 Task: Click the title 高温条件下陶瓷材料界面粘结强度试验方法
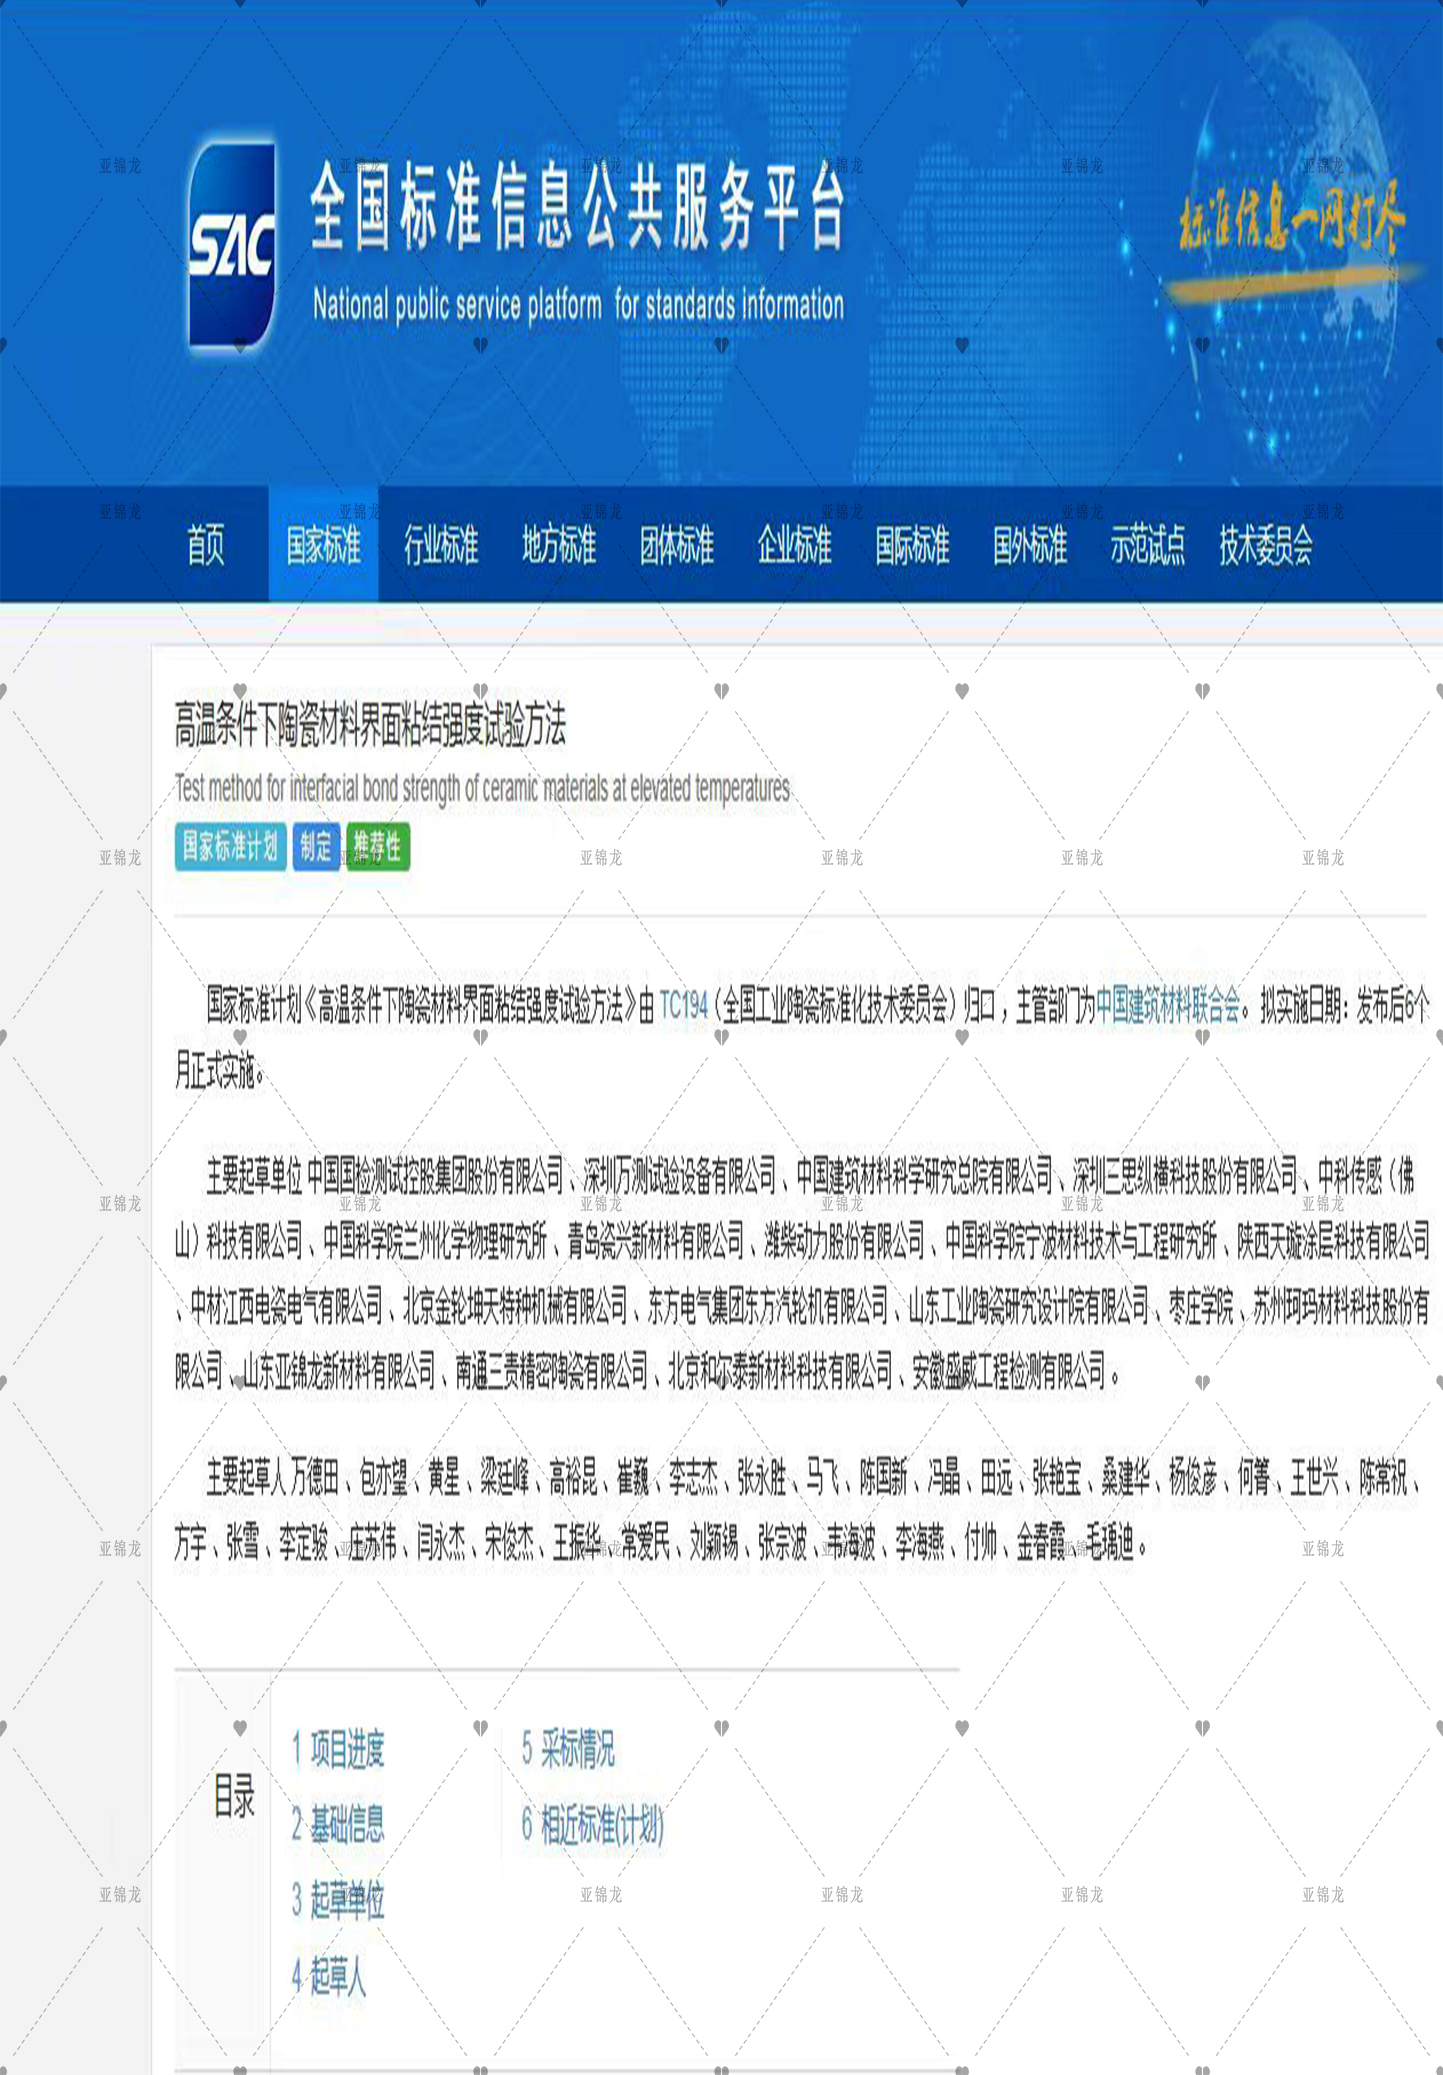point(370,725)
